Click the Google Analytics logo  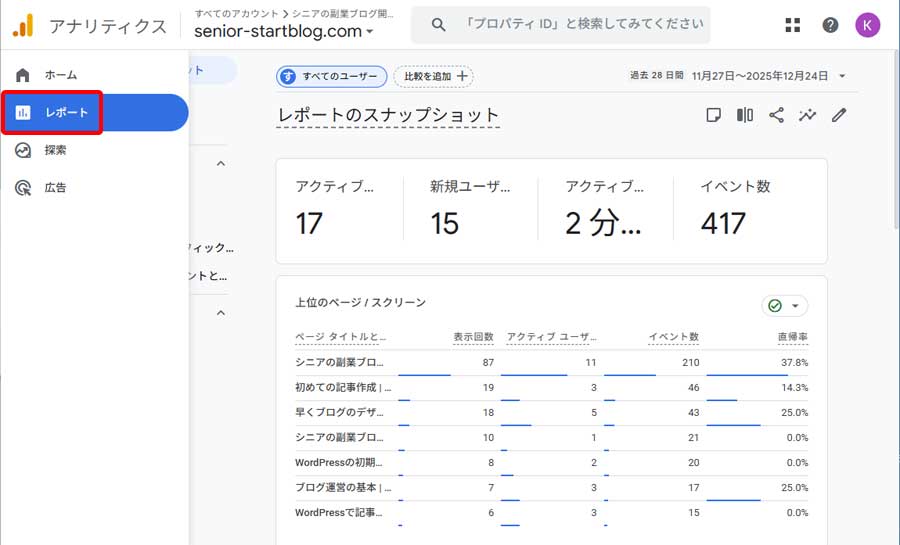click(23, 26)
